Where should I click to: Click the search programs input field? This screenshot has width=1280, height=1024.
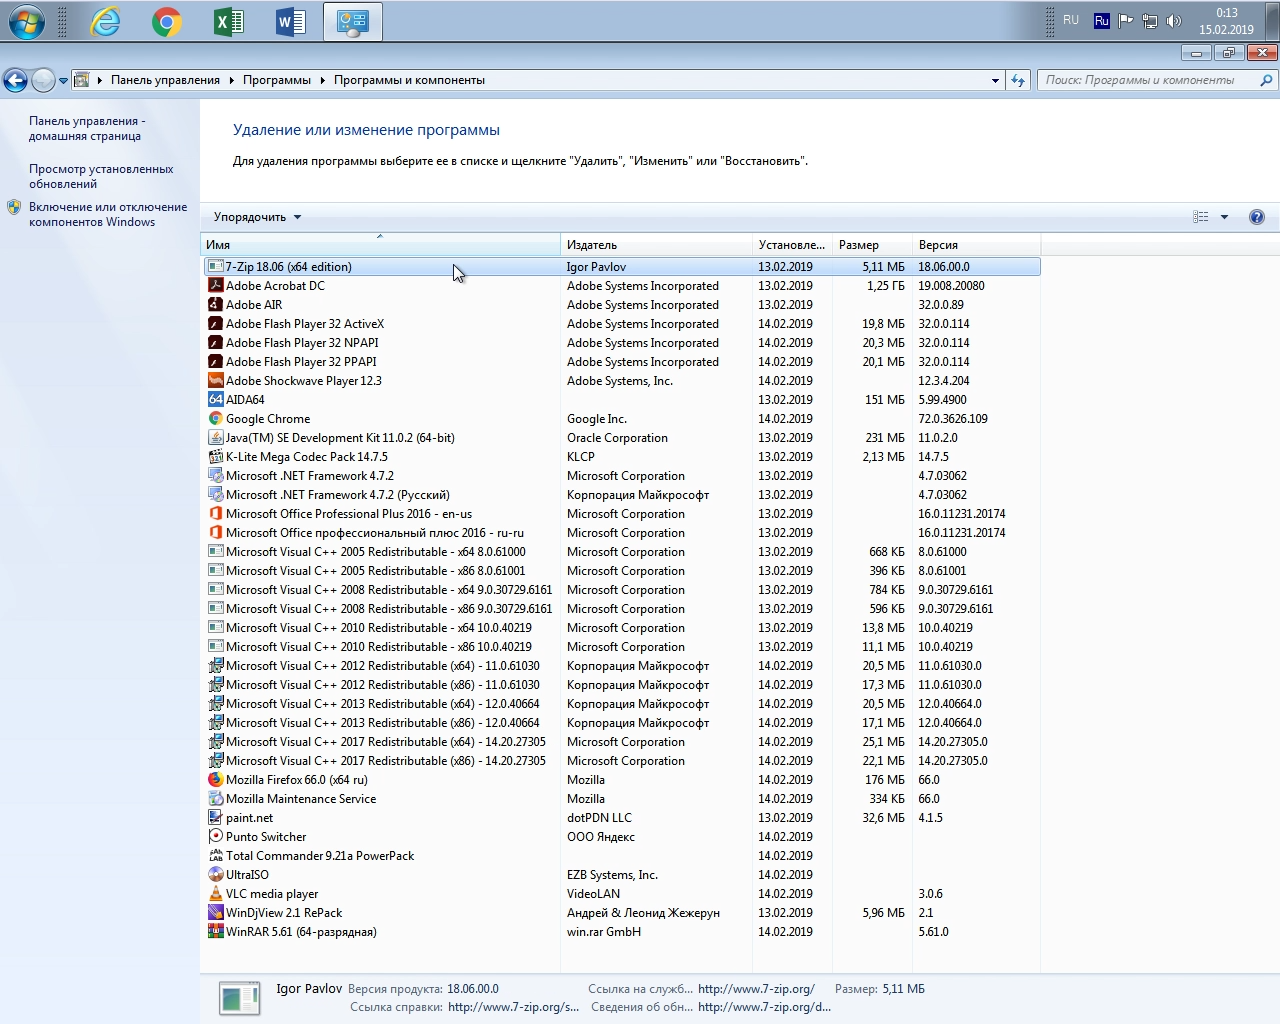point(1148,80)
